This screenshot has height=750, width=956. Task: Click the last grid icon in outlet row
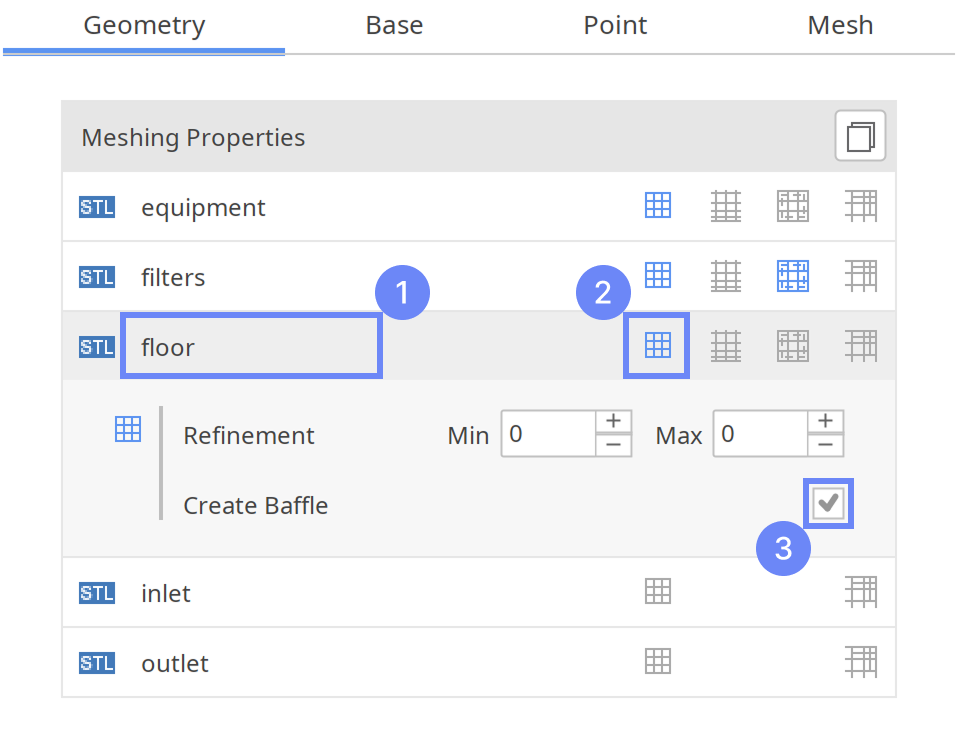pos(860,662)
